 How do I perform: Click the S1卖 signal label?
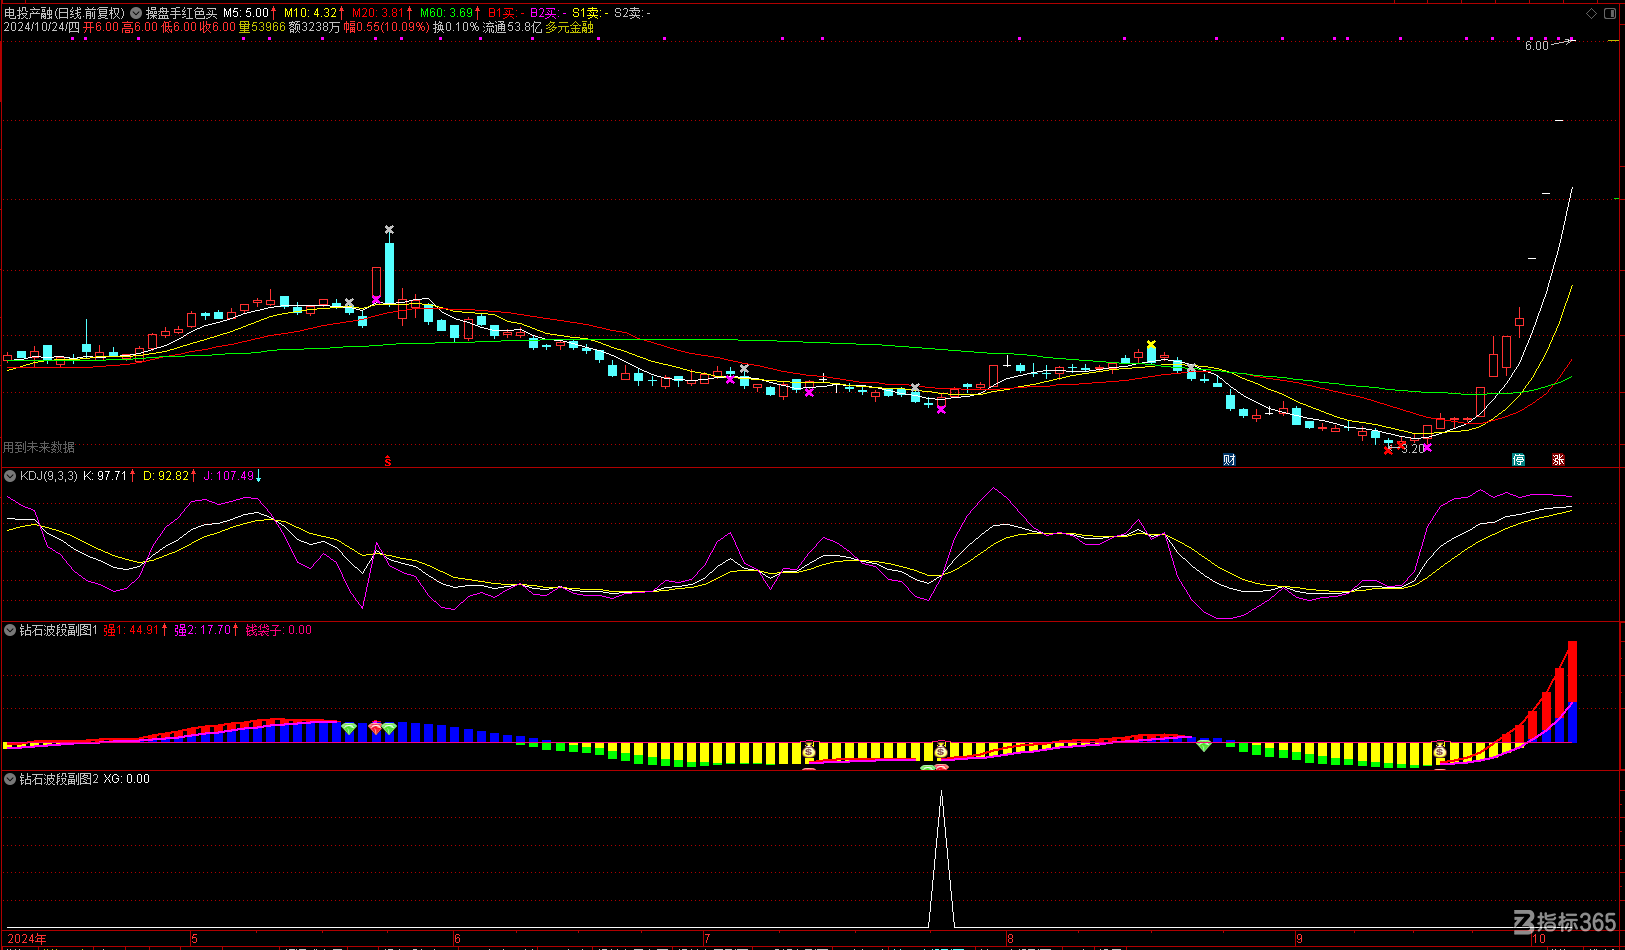click(x=590, y=13)
